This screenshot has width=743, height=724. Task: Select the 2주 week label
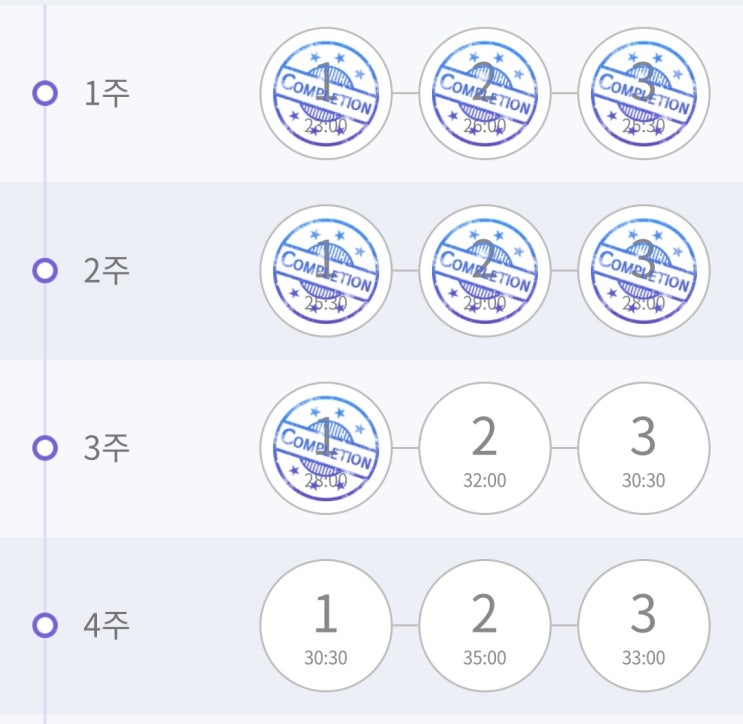pos(106,271)
